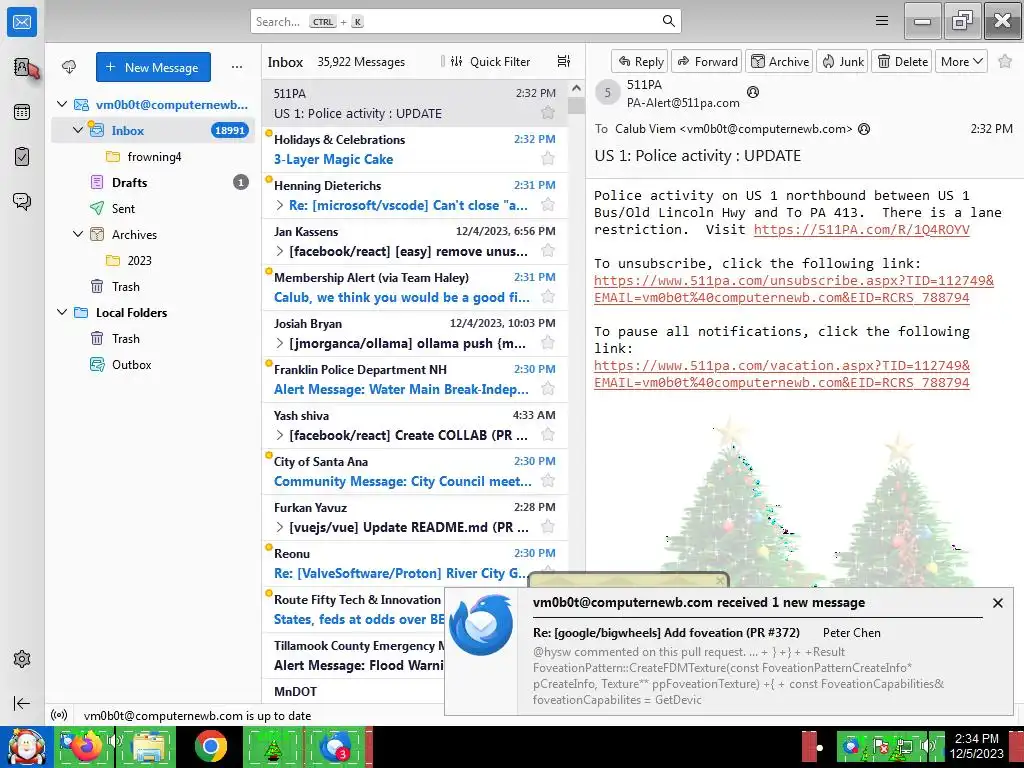Viewport: 1024px width, 768px height.
Task: Archive the message
Action: [x=779, y=61]
